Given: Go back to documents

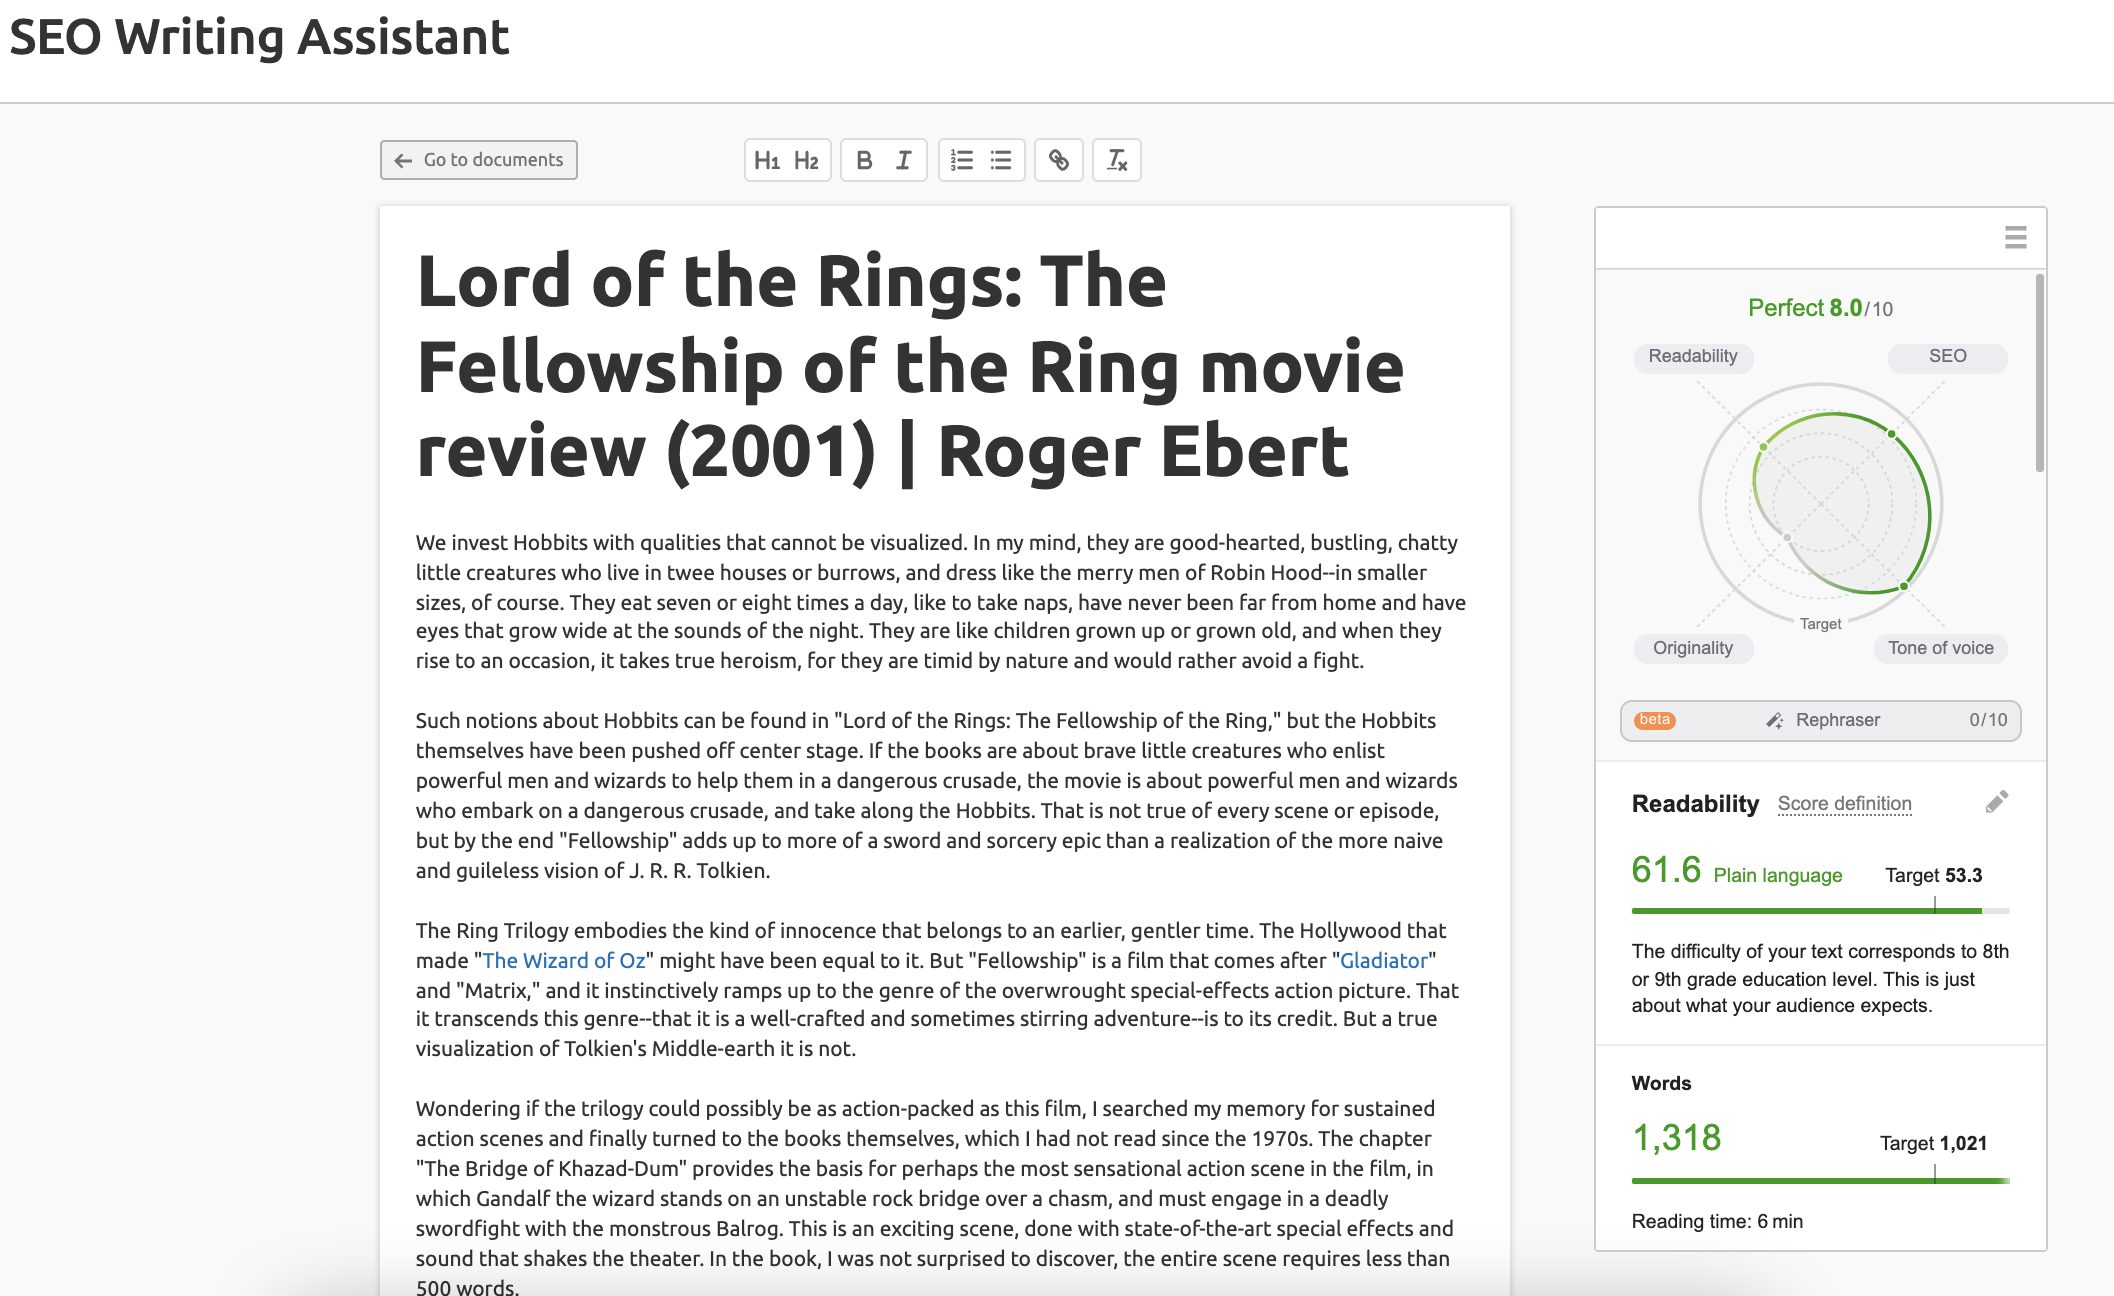Looking at the screenshot, I should (x=479, y=160).
